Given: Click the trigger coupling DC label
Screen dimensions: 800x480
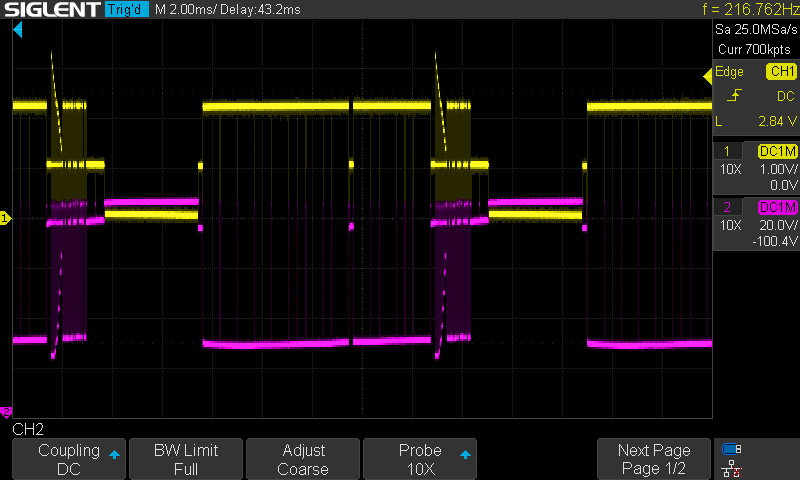Looking at the screenshot, I should click(786, 96).
